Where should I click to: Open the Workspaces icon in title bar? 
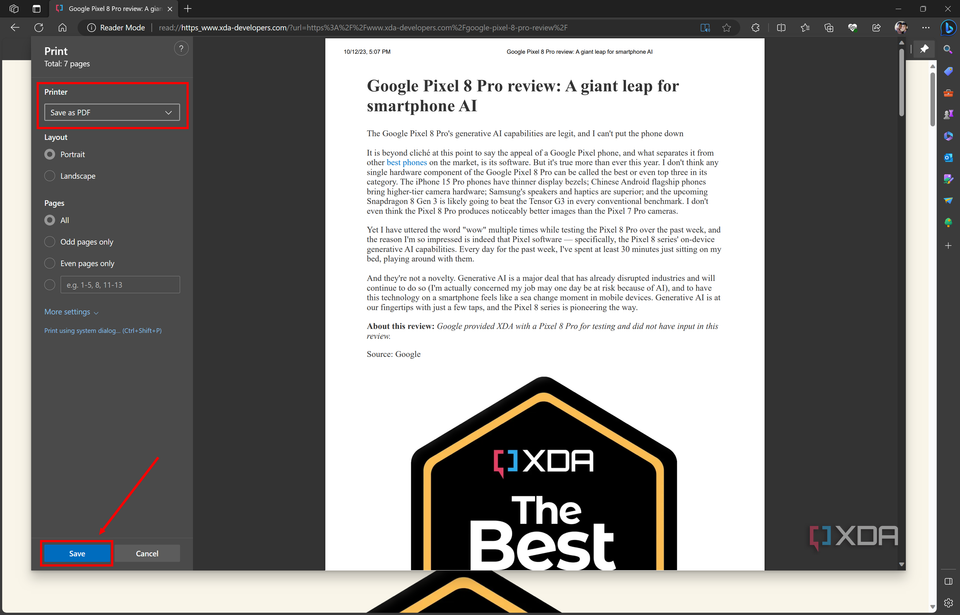[13, 9]
